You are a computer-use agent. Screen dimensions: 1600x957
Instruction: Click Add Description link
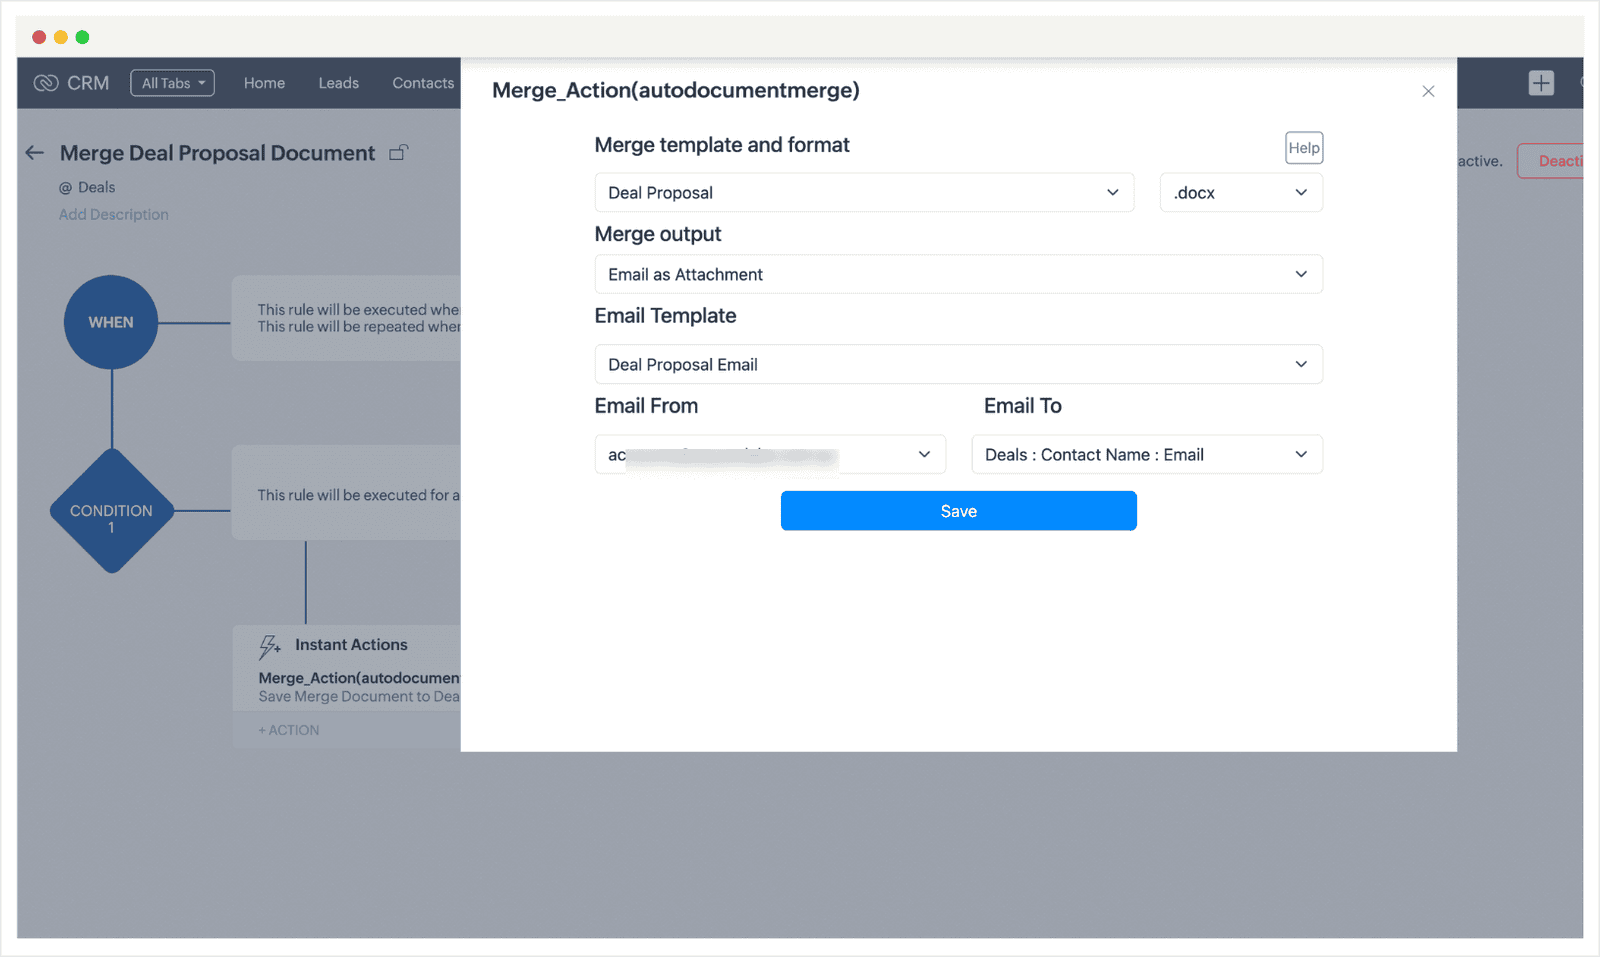pos(113,214)
